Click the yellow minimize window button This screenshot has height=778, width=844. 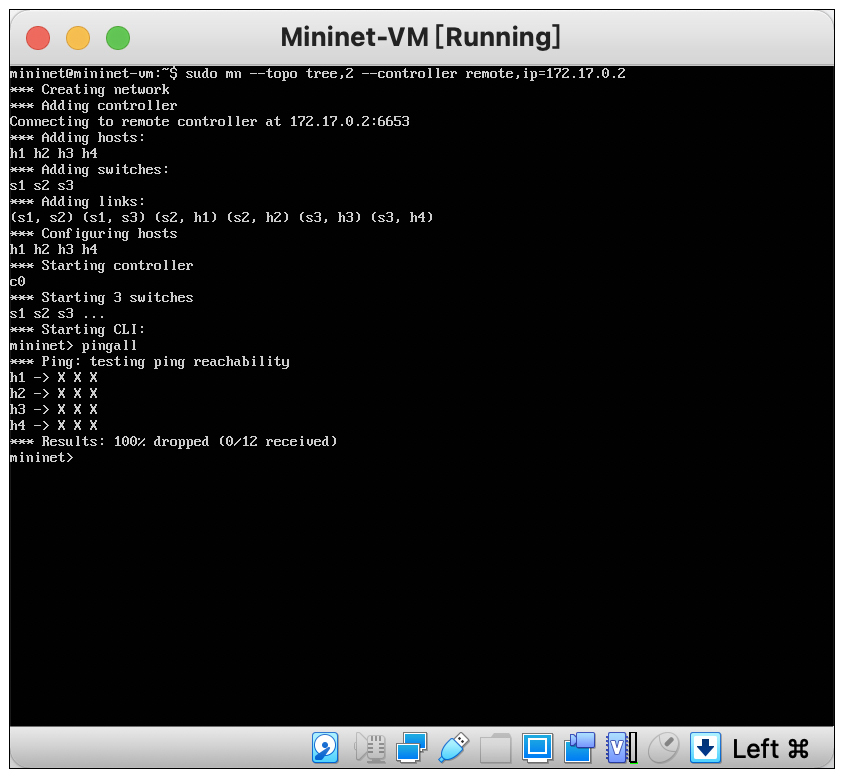coord(78,38)
